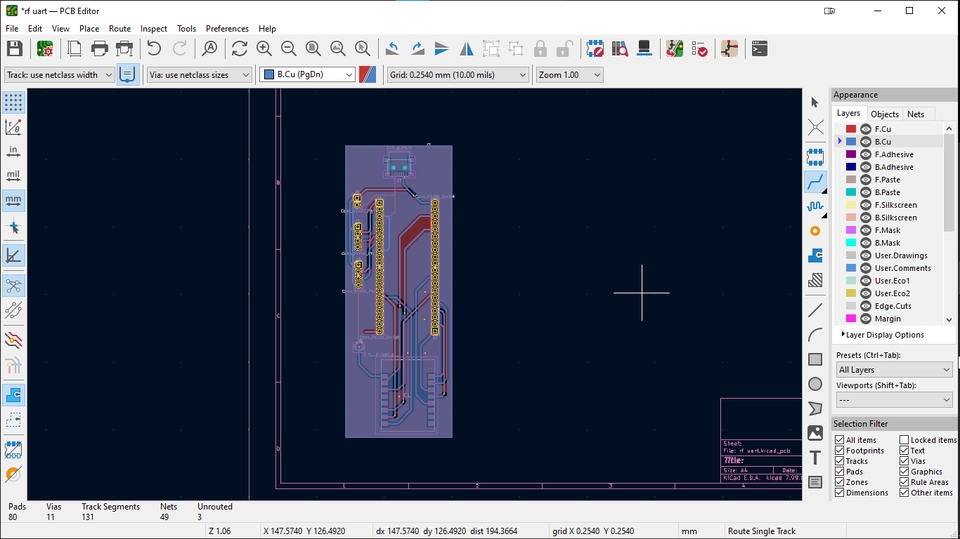960x539 pixels.
Task: Switch to the Nets tab
Action: tap(915, 114)
